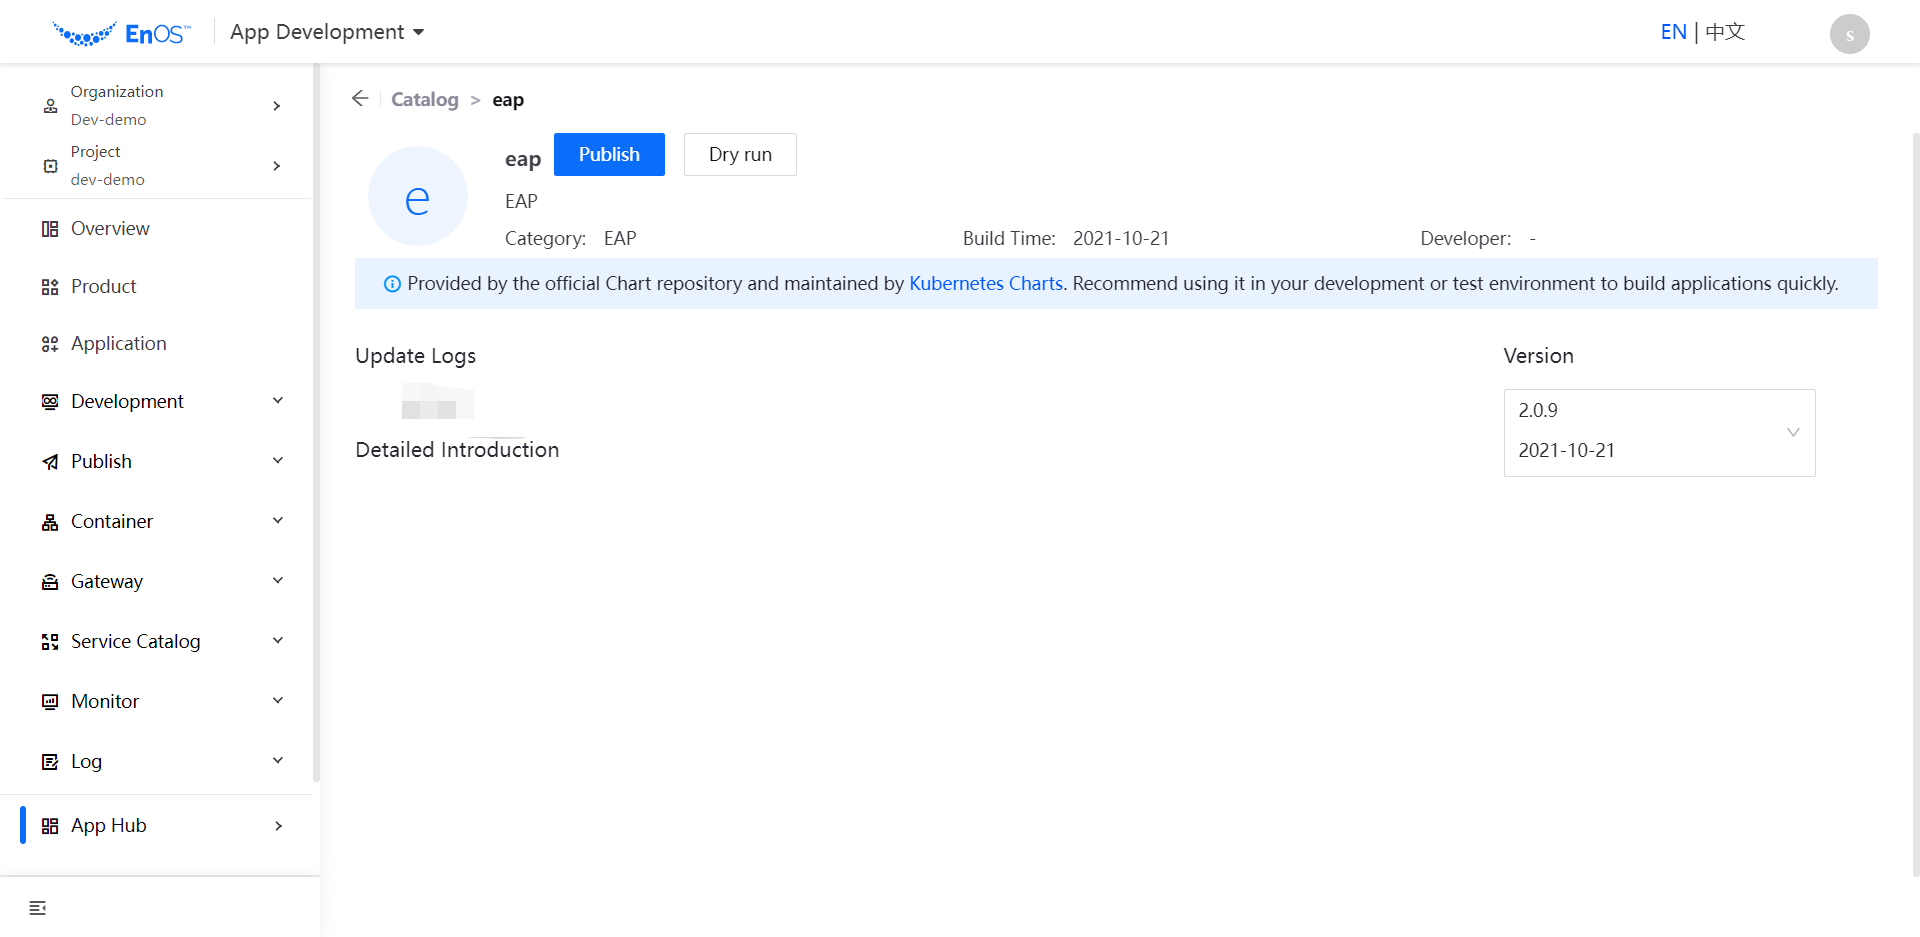Click the Gateway sidebar icon

coord(50,581)
